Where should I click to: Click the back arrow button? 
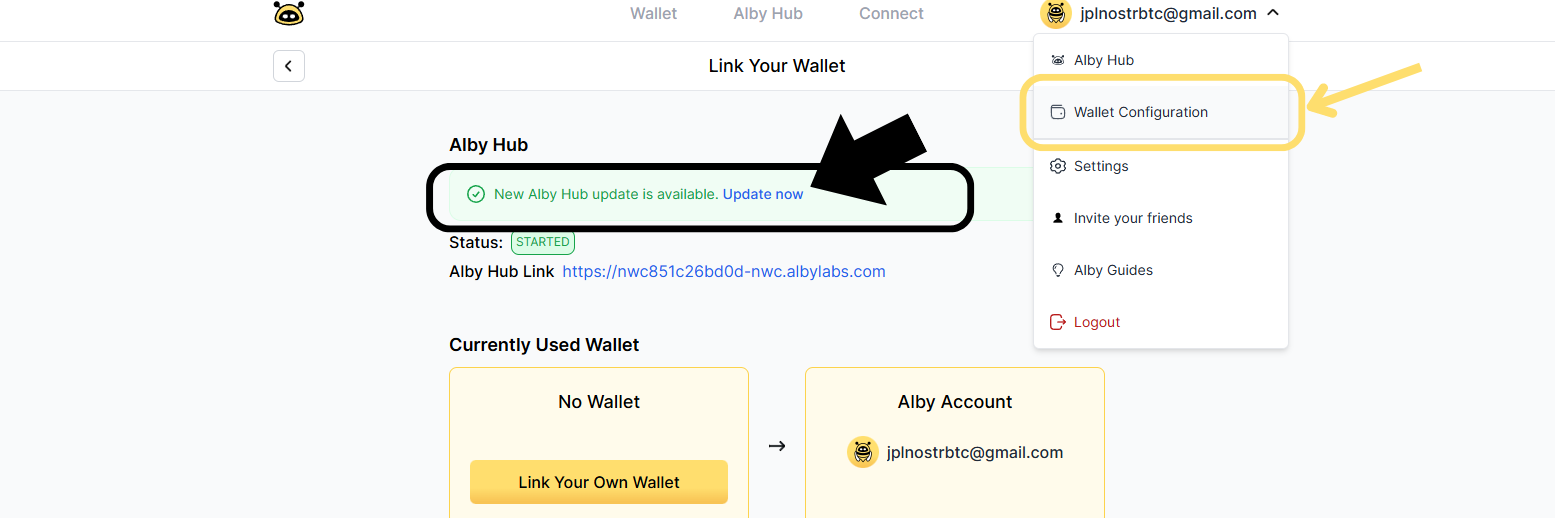288,66
